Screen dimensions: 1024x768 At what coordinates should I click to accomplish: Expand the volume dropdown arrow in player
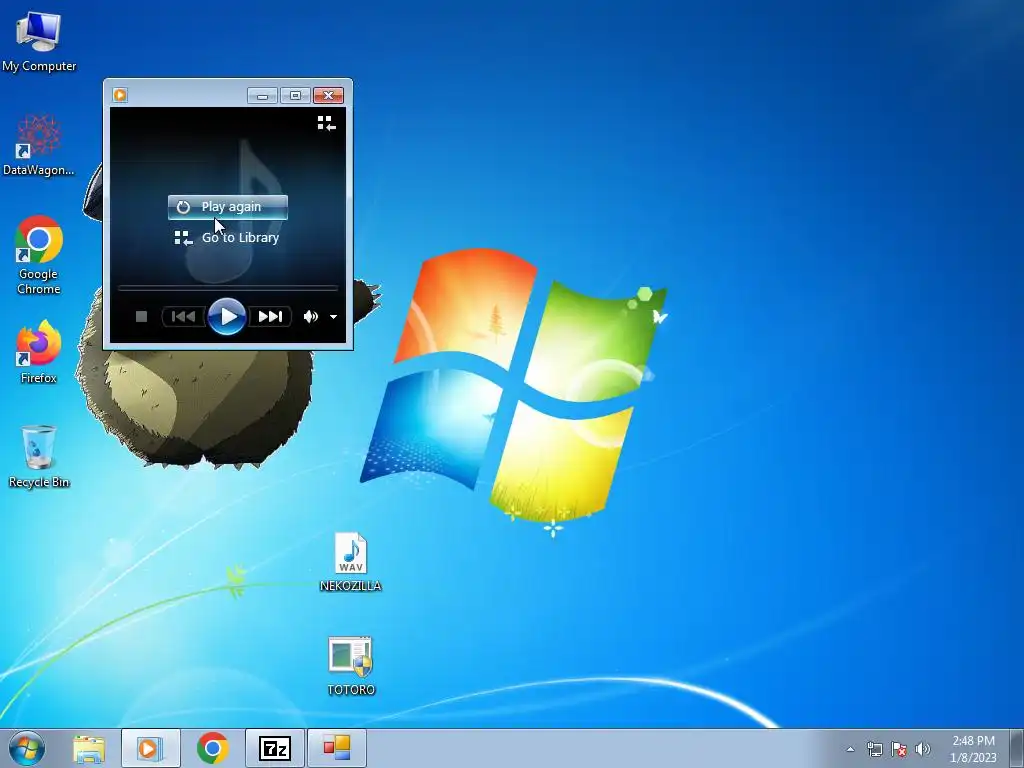point(333,317)
